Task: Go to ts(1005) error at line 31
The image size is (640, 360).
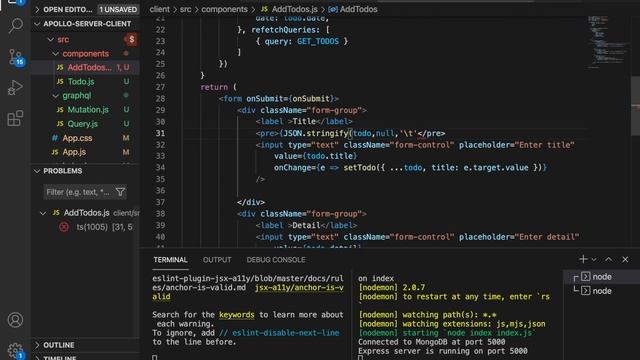Action: tap(104, 227)
